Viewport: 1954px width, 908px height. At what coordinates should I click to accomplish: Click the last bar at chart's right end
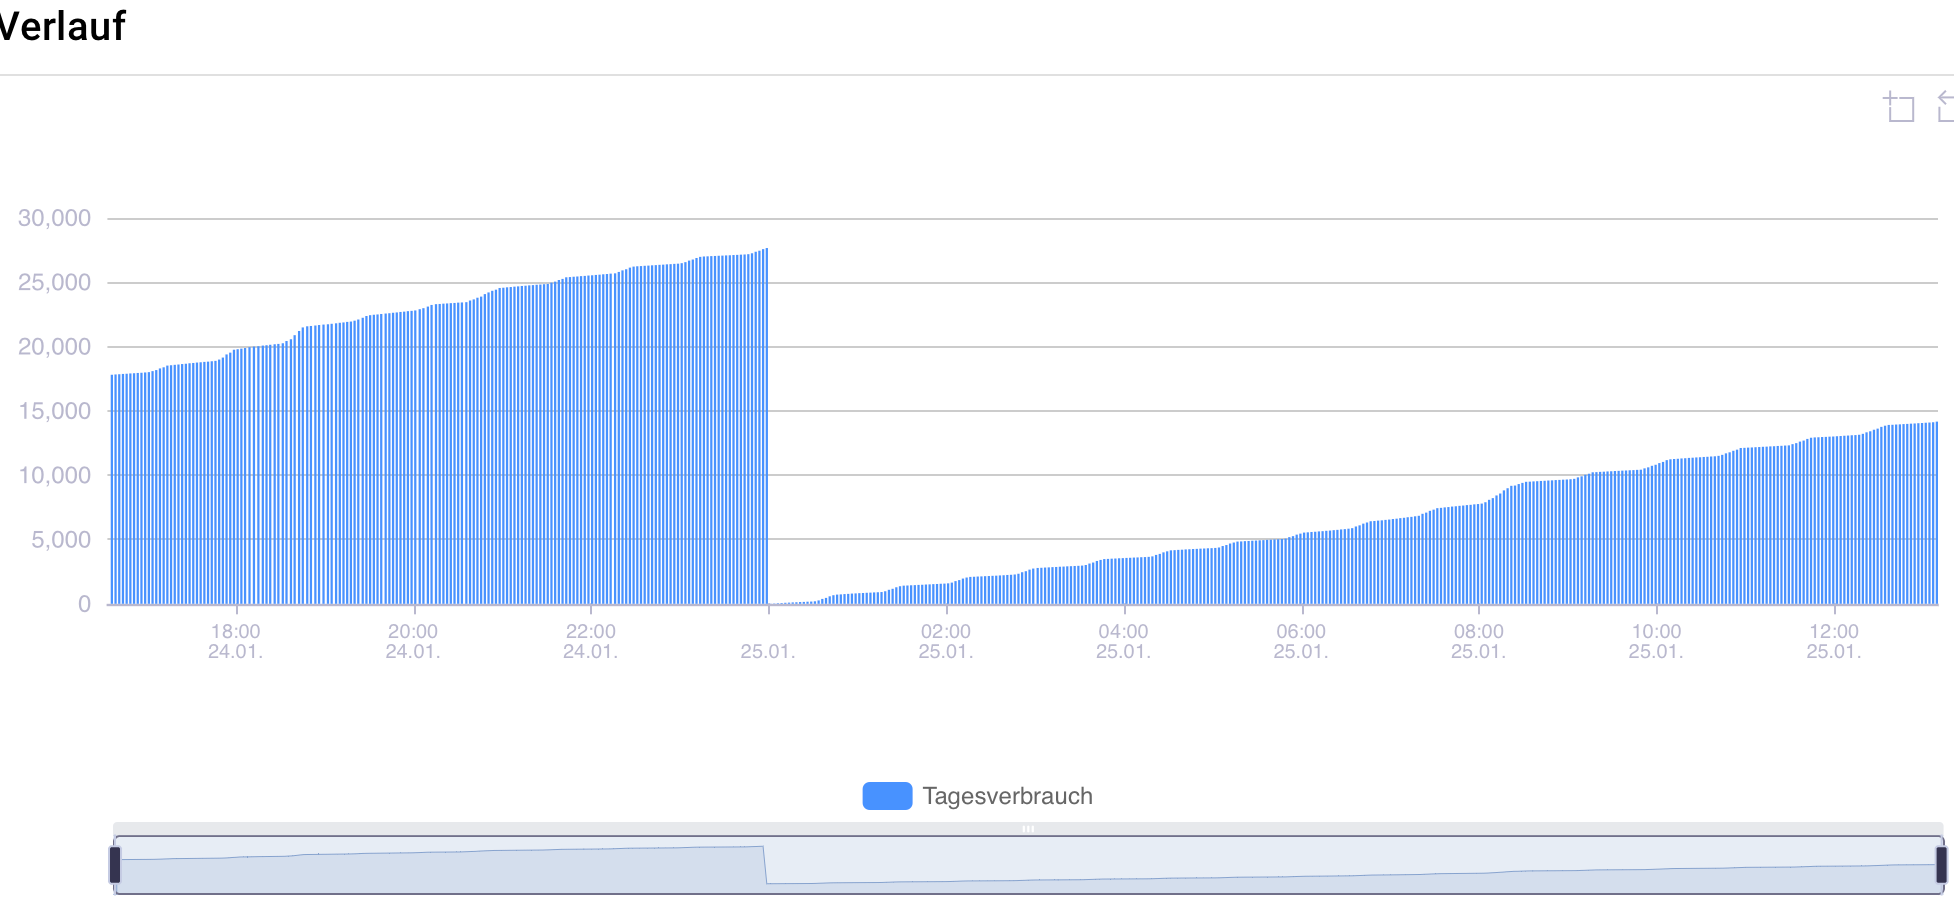(1936, 513)
